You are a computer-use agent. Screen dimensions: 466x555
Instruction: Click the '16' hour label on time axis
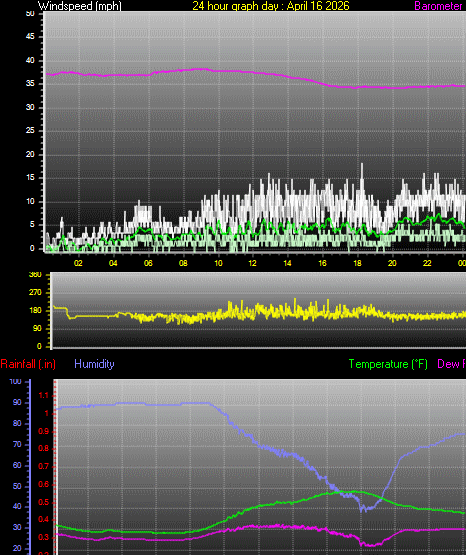pyautogui.click(x=322, y=263)
